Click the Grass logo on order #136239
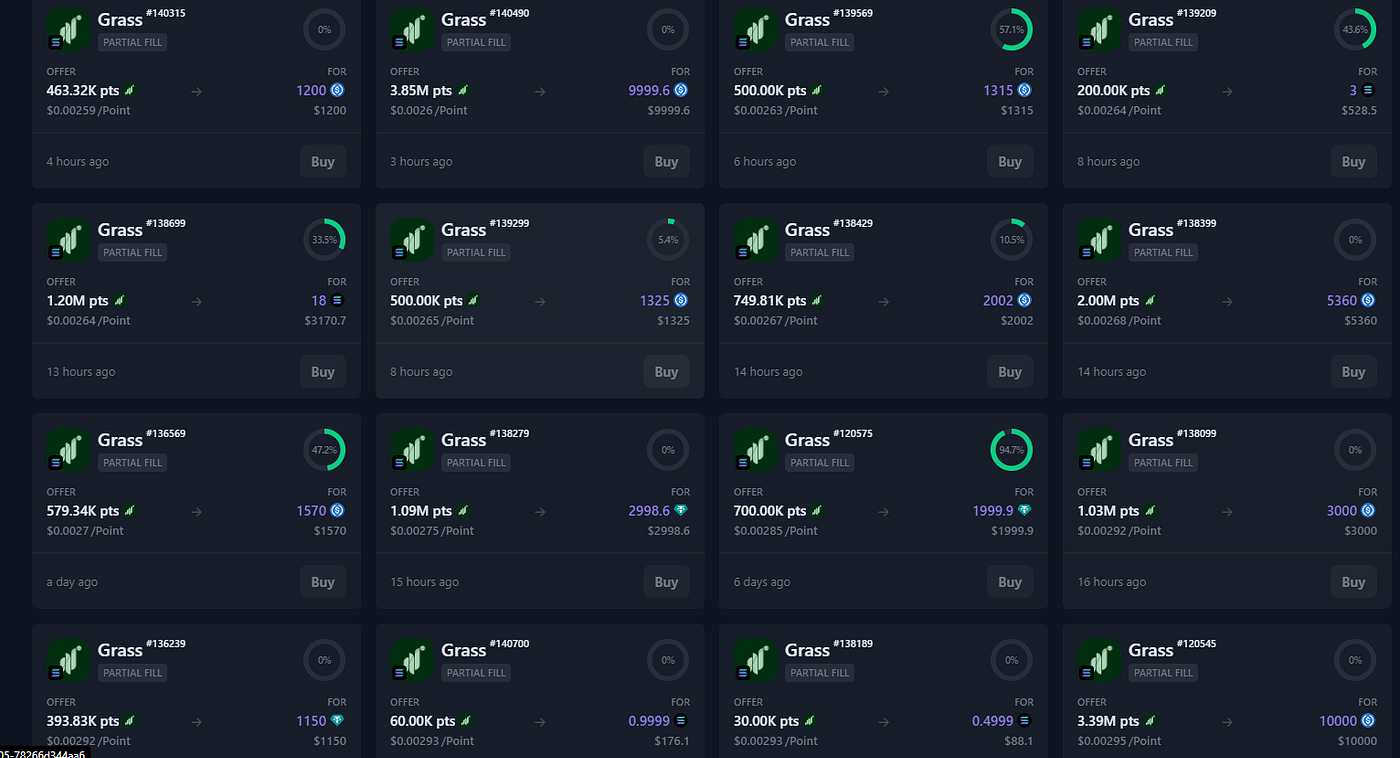 point(69,659)
